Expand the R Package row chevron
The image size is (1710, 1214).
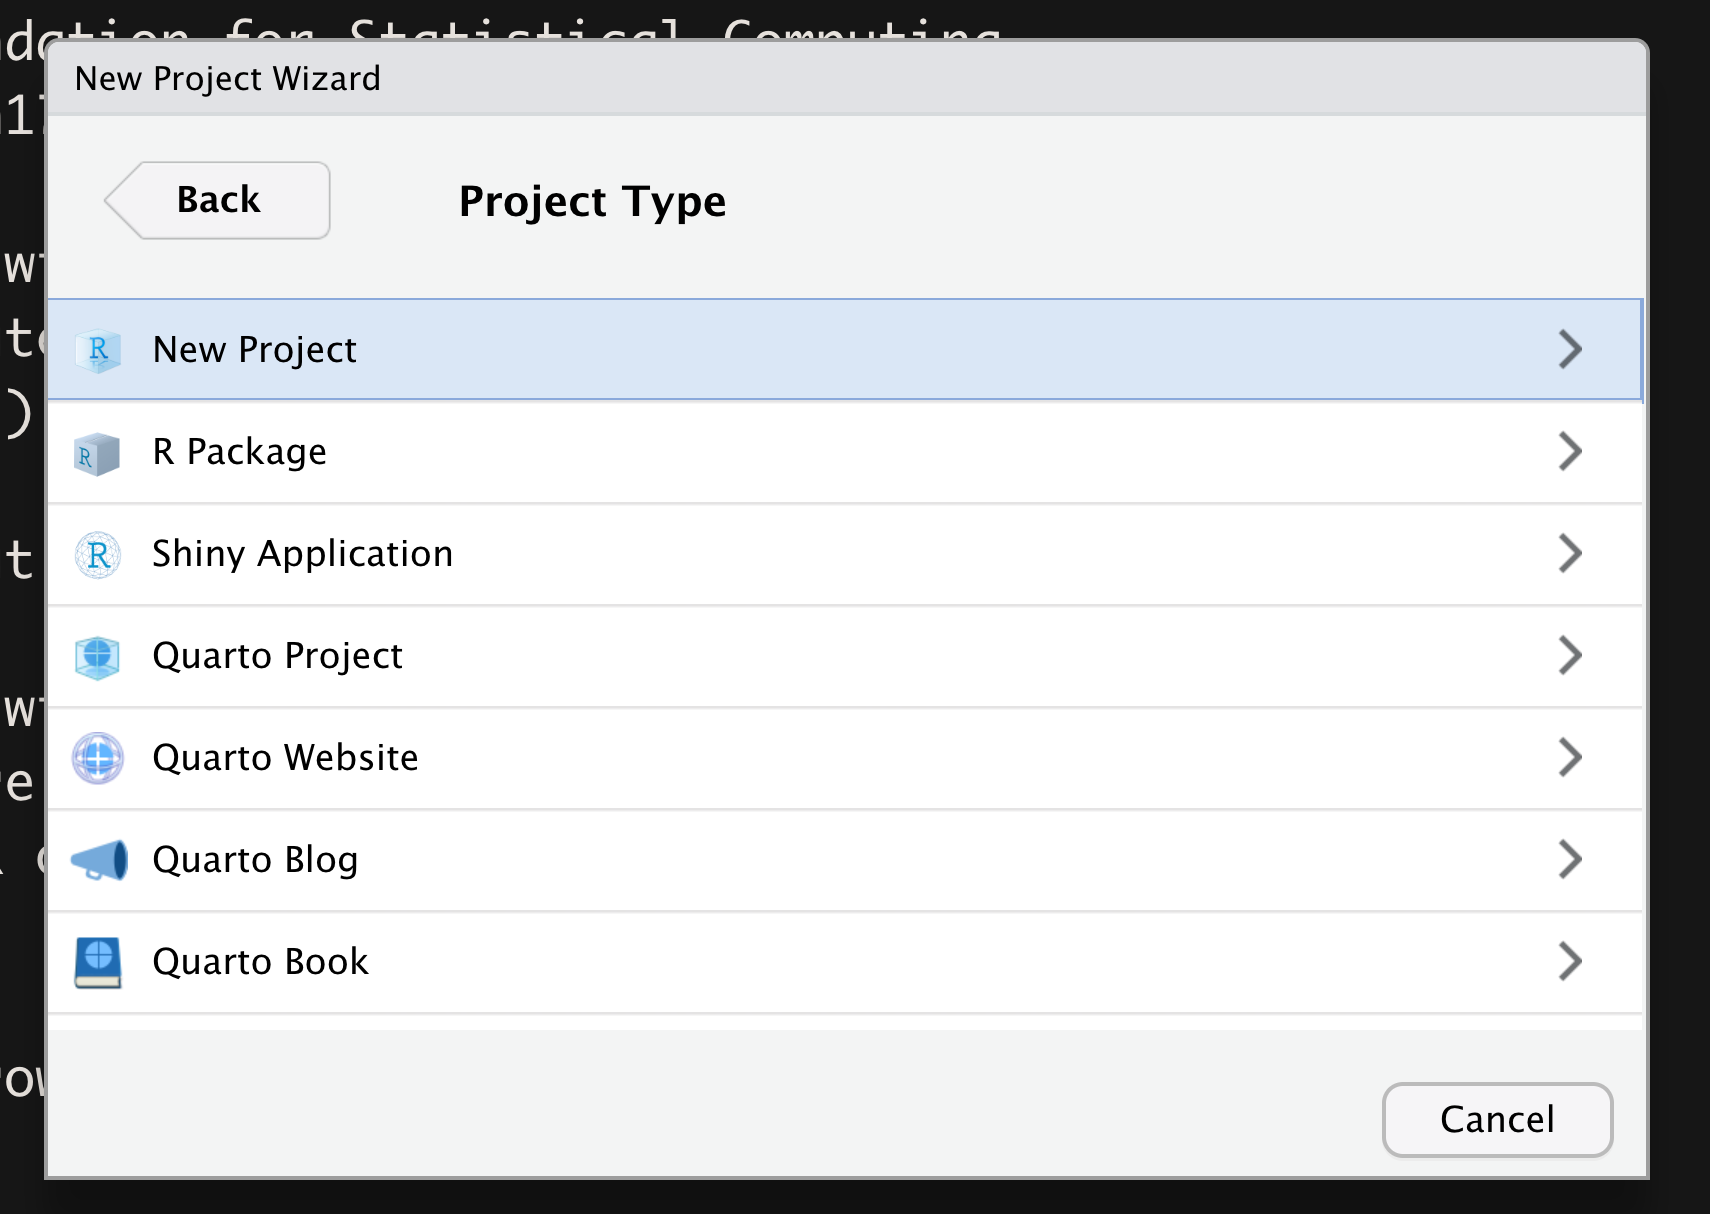click(x=1570, y=451)
